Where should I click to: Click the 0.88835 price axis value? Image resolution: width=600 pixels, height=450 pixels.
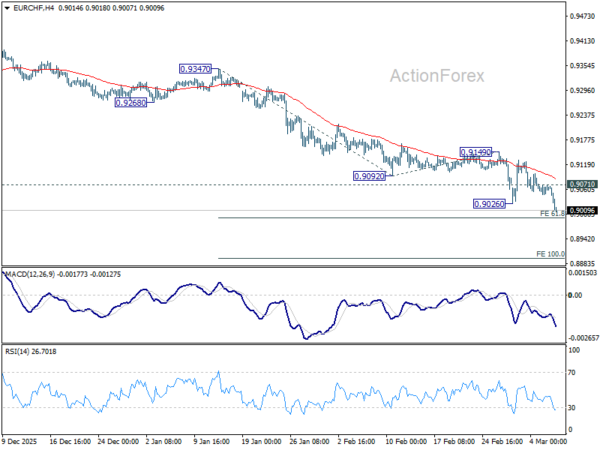coord(582,264)
